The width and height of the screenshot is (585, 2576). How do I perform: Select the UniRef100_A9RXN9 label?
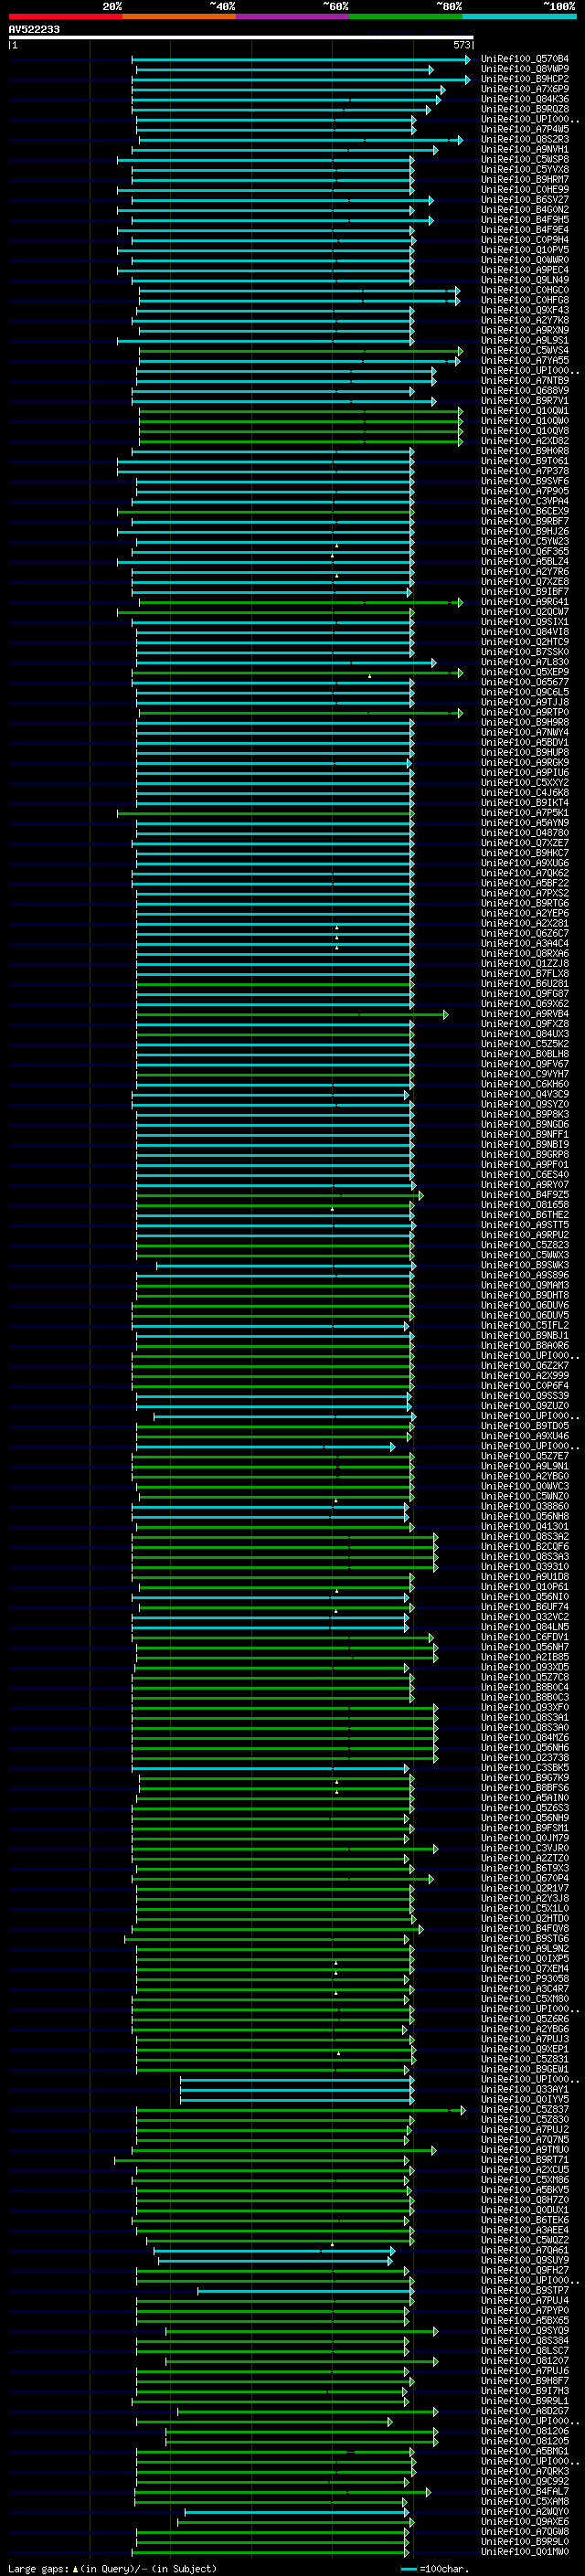point(525,330)
